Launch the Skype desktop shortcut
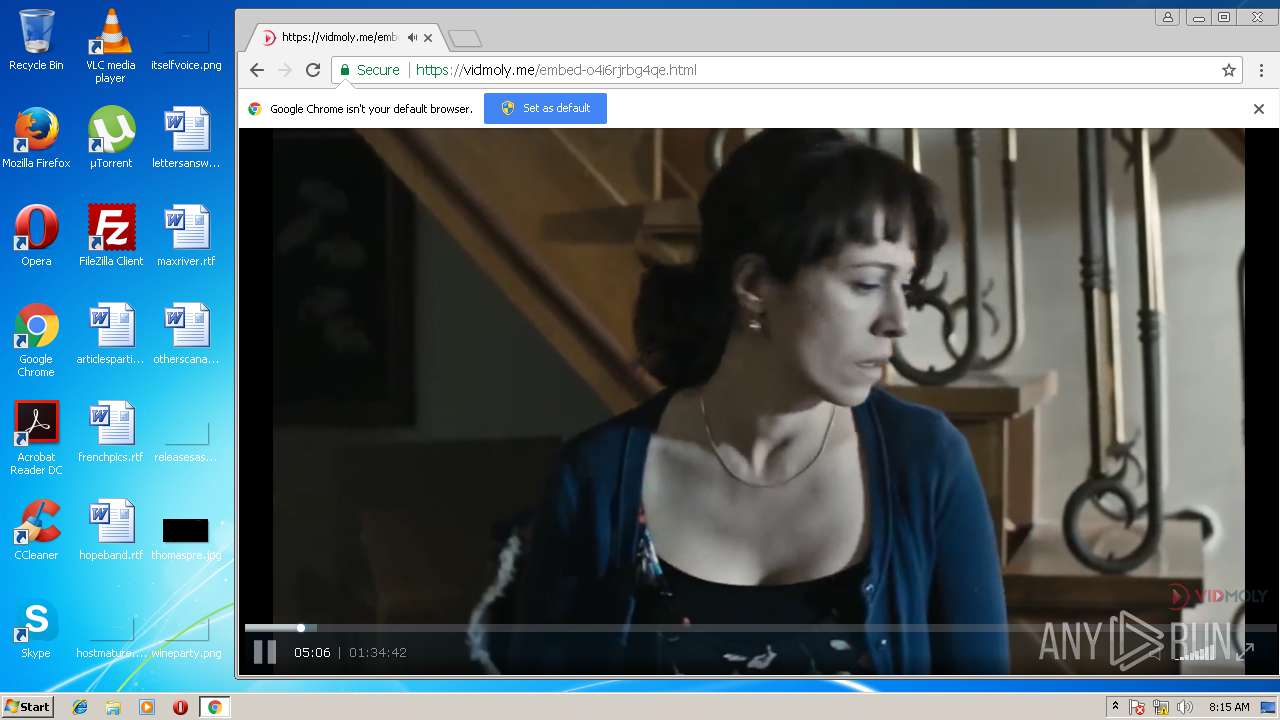Screen dimensions: 1280x720 36,628
